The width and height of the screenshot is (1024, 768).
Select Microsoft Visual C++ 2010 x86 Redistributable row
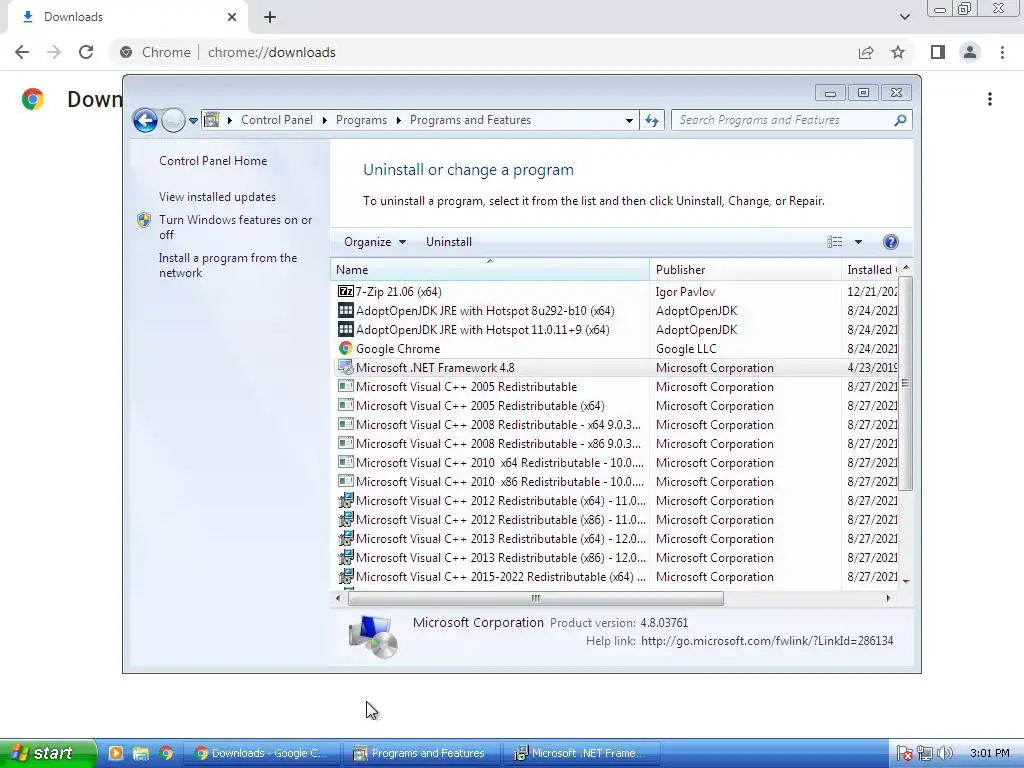pos(617,481)
